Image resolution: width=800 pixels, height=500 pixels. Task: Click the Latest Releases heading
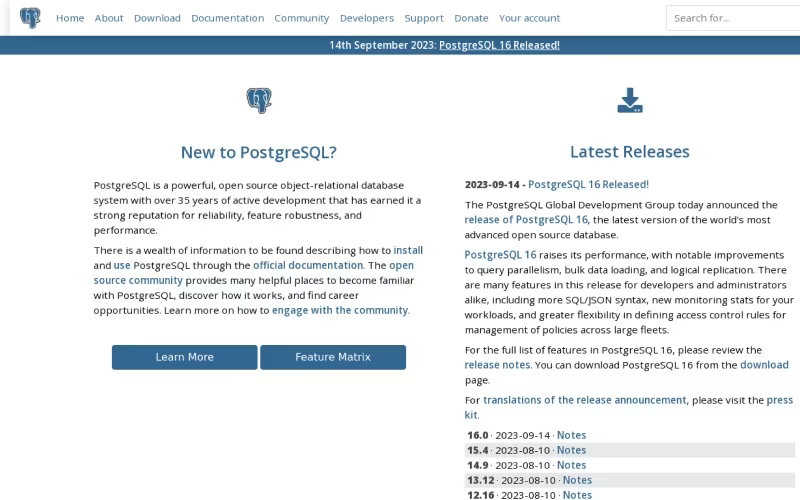[x=630, y=152]
